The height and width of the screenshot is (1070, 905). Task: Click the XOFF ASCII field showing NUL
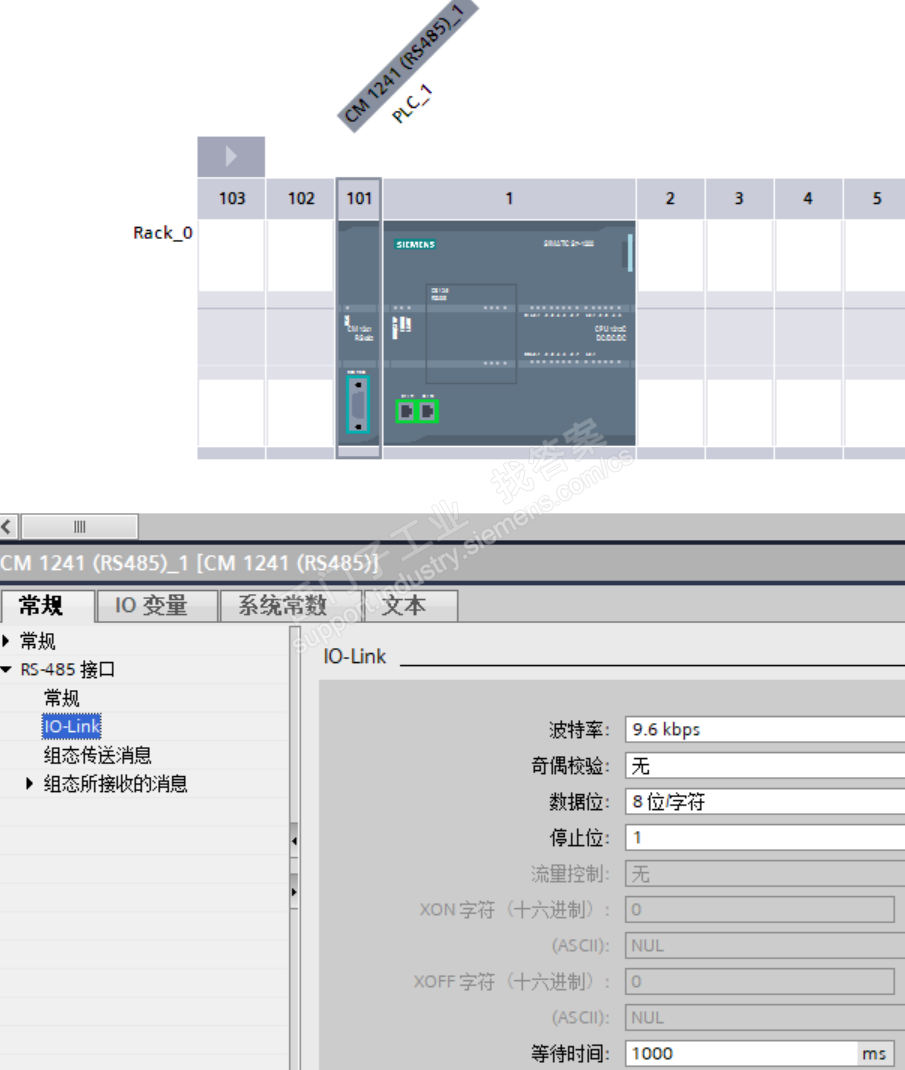click(765, 1017)
